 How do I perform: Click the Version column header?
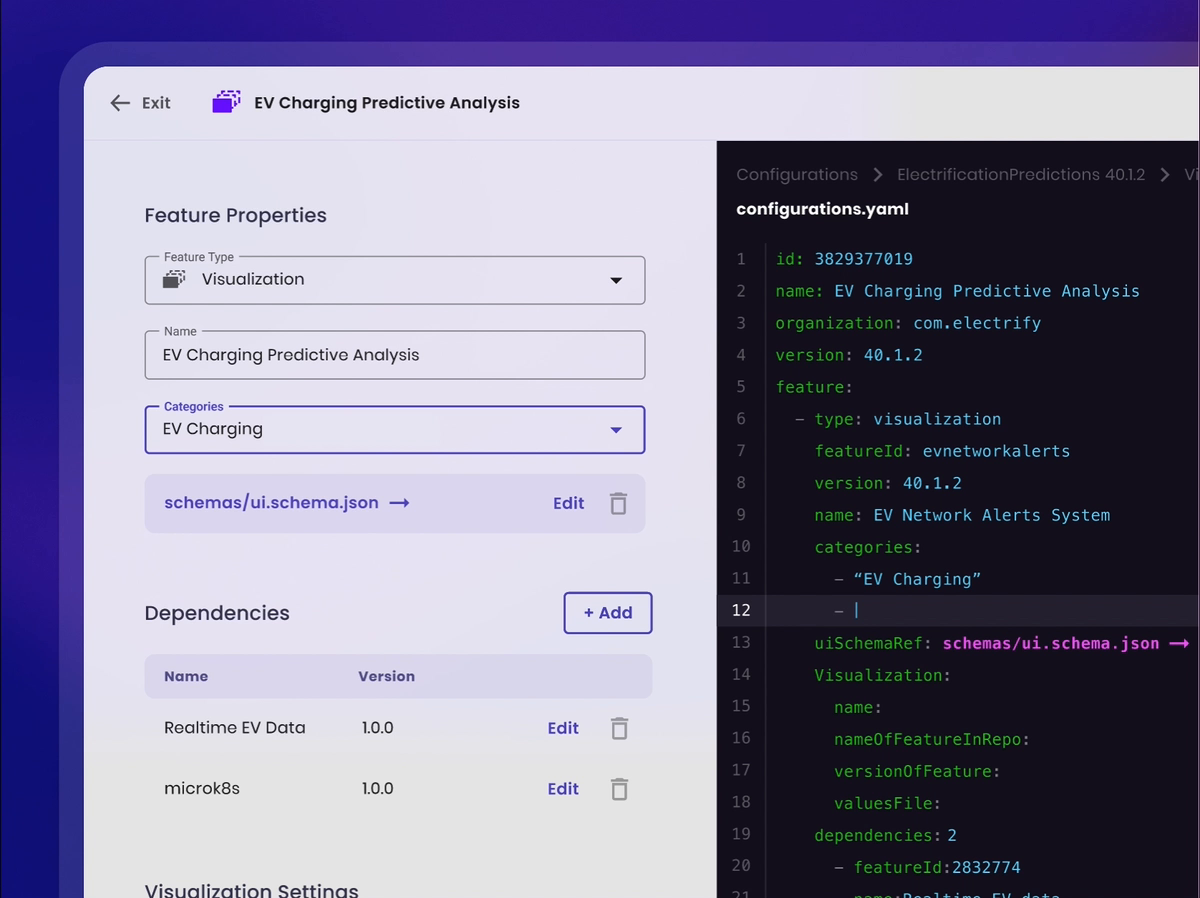[386, 676]
